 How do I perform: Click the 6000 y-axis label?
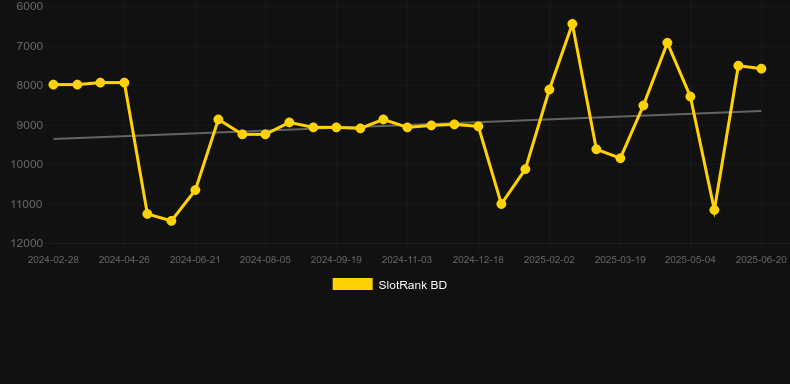click(x=30, y=6)
